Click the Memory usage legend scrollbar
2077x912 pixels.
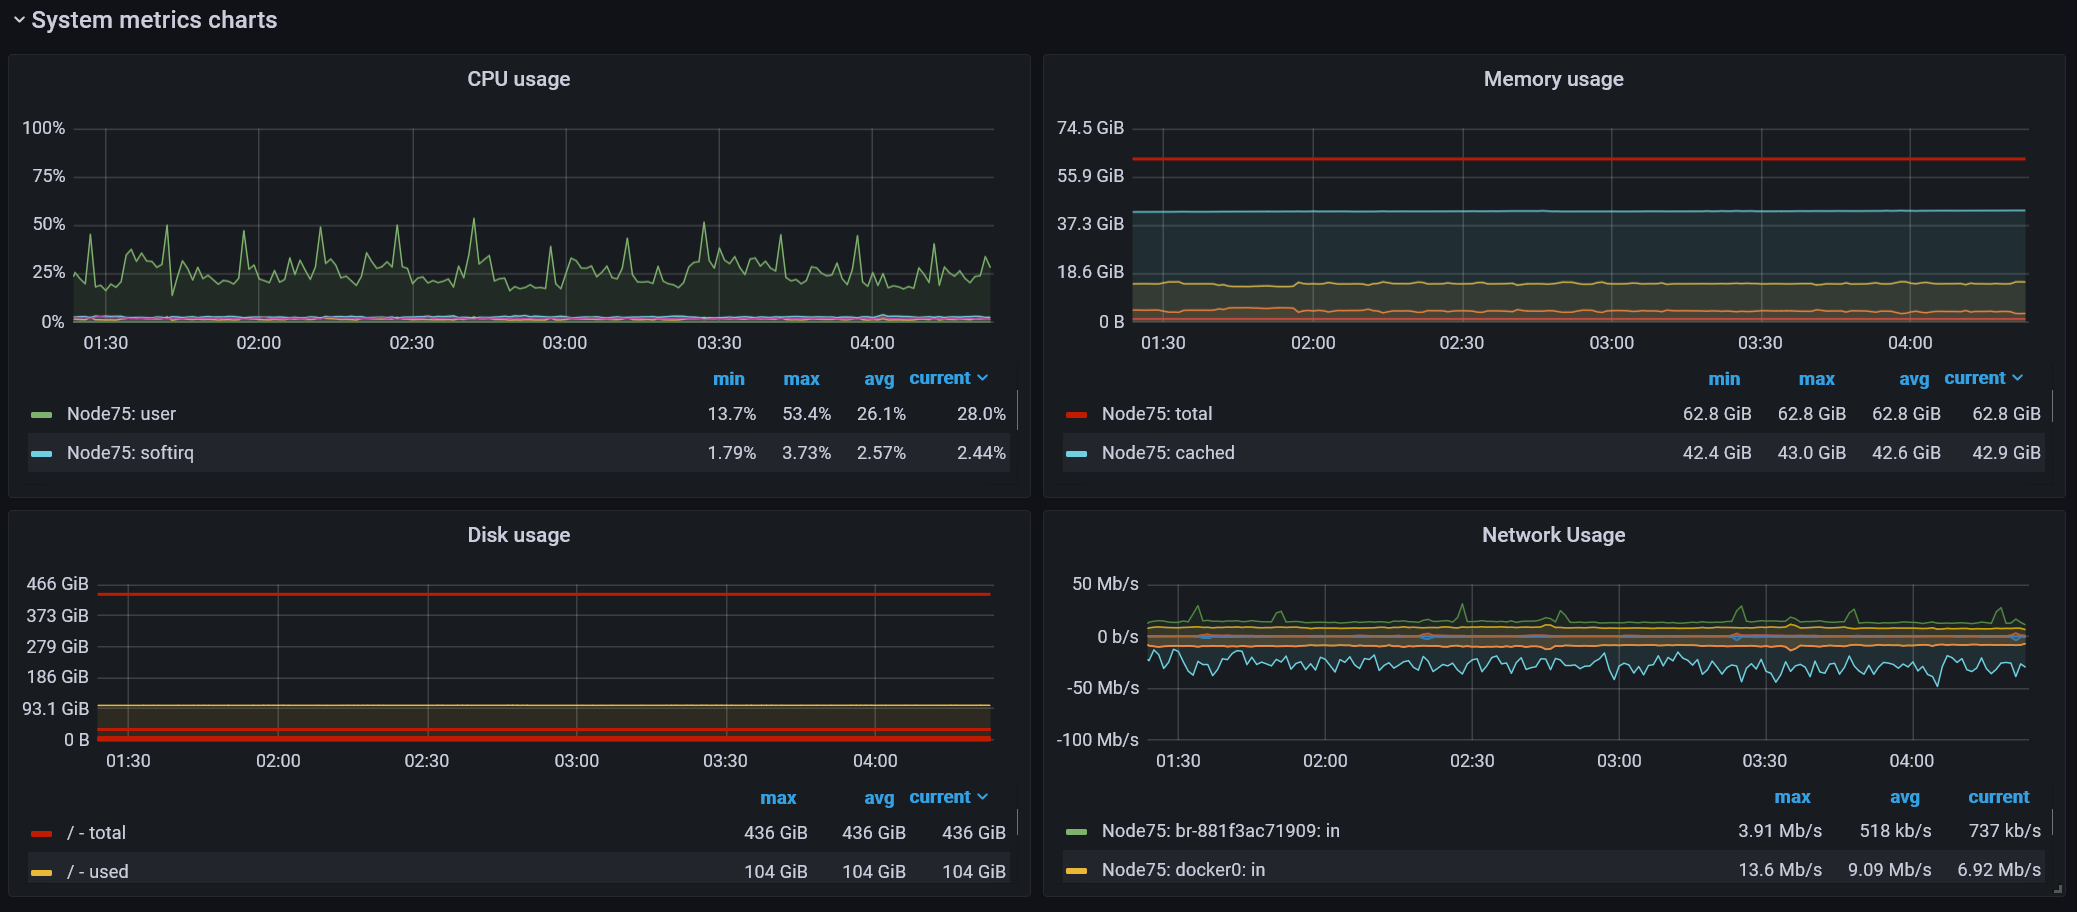point(2053,406)
